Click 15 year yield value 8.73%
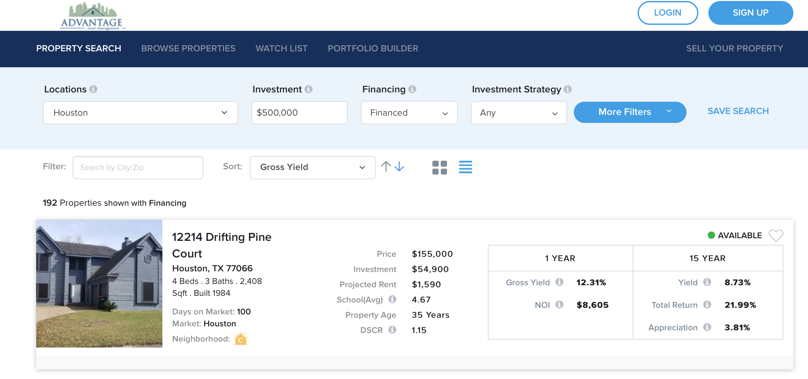Image resolution: width=808 pixels, height=379 pixels. pos(737,283)
